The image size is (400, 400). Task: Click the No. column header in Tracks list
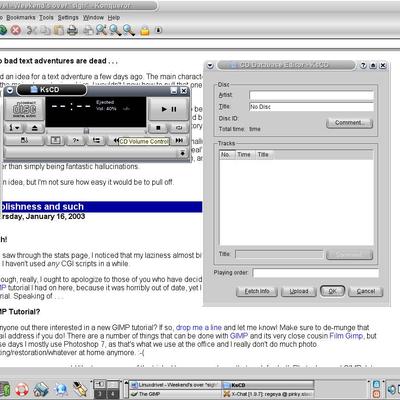click(226, 154)
